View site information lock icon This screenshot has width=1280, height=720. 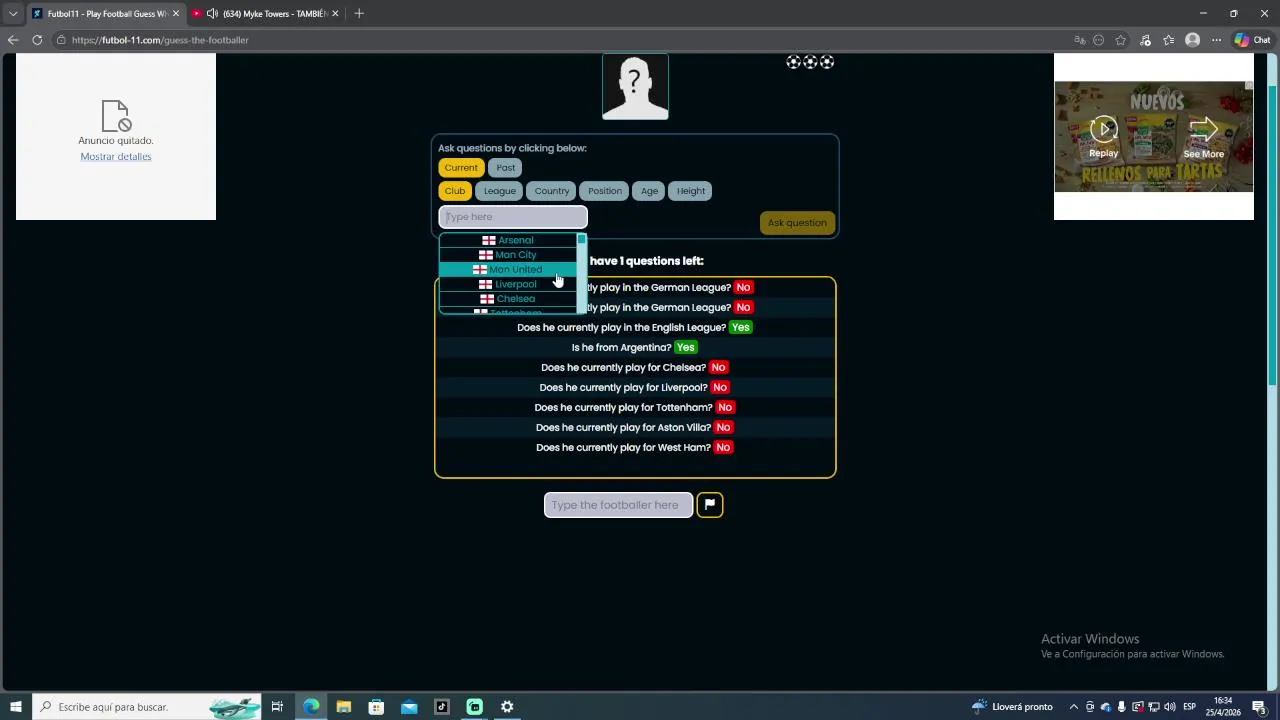(61, 40)
